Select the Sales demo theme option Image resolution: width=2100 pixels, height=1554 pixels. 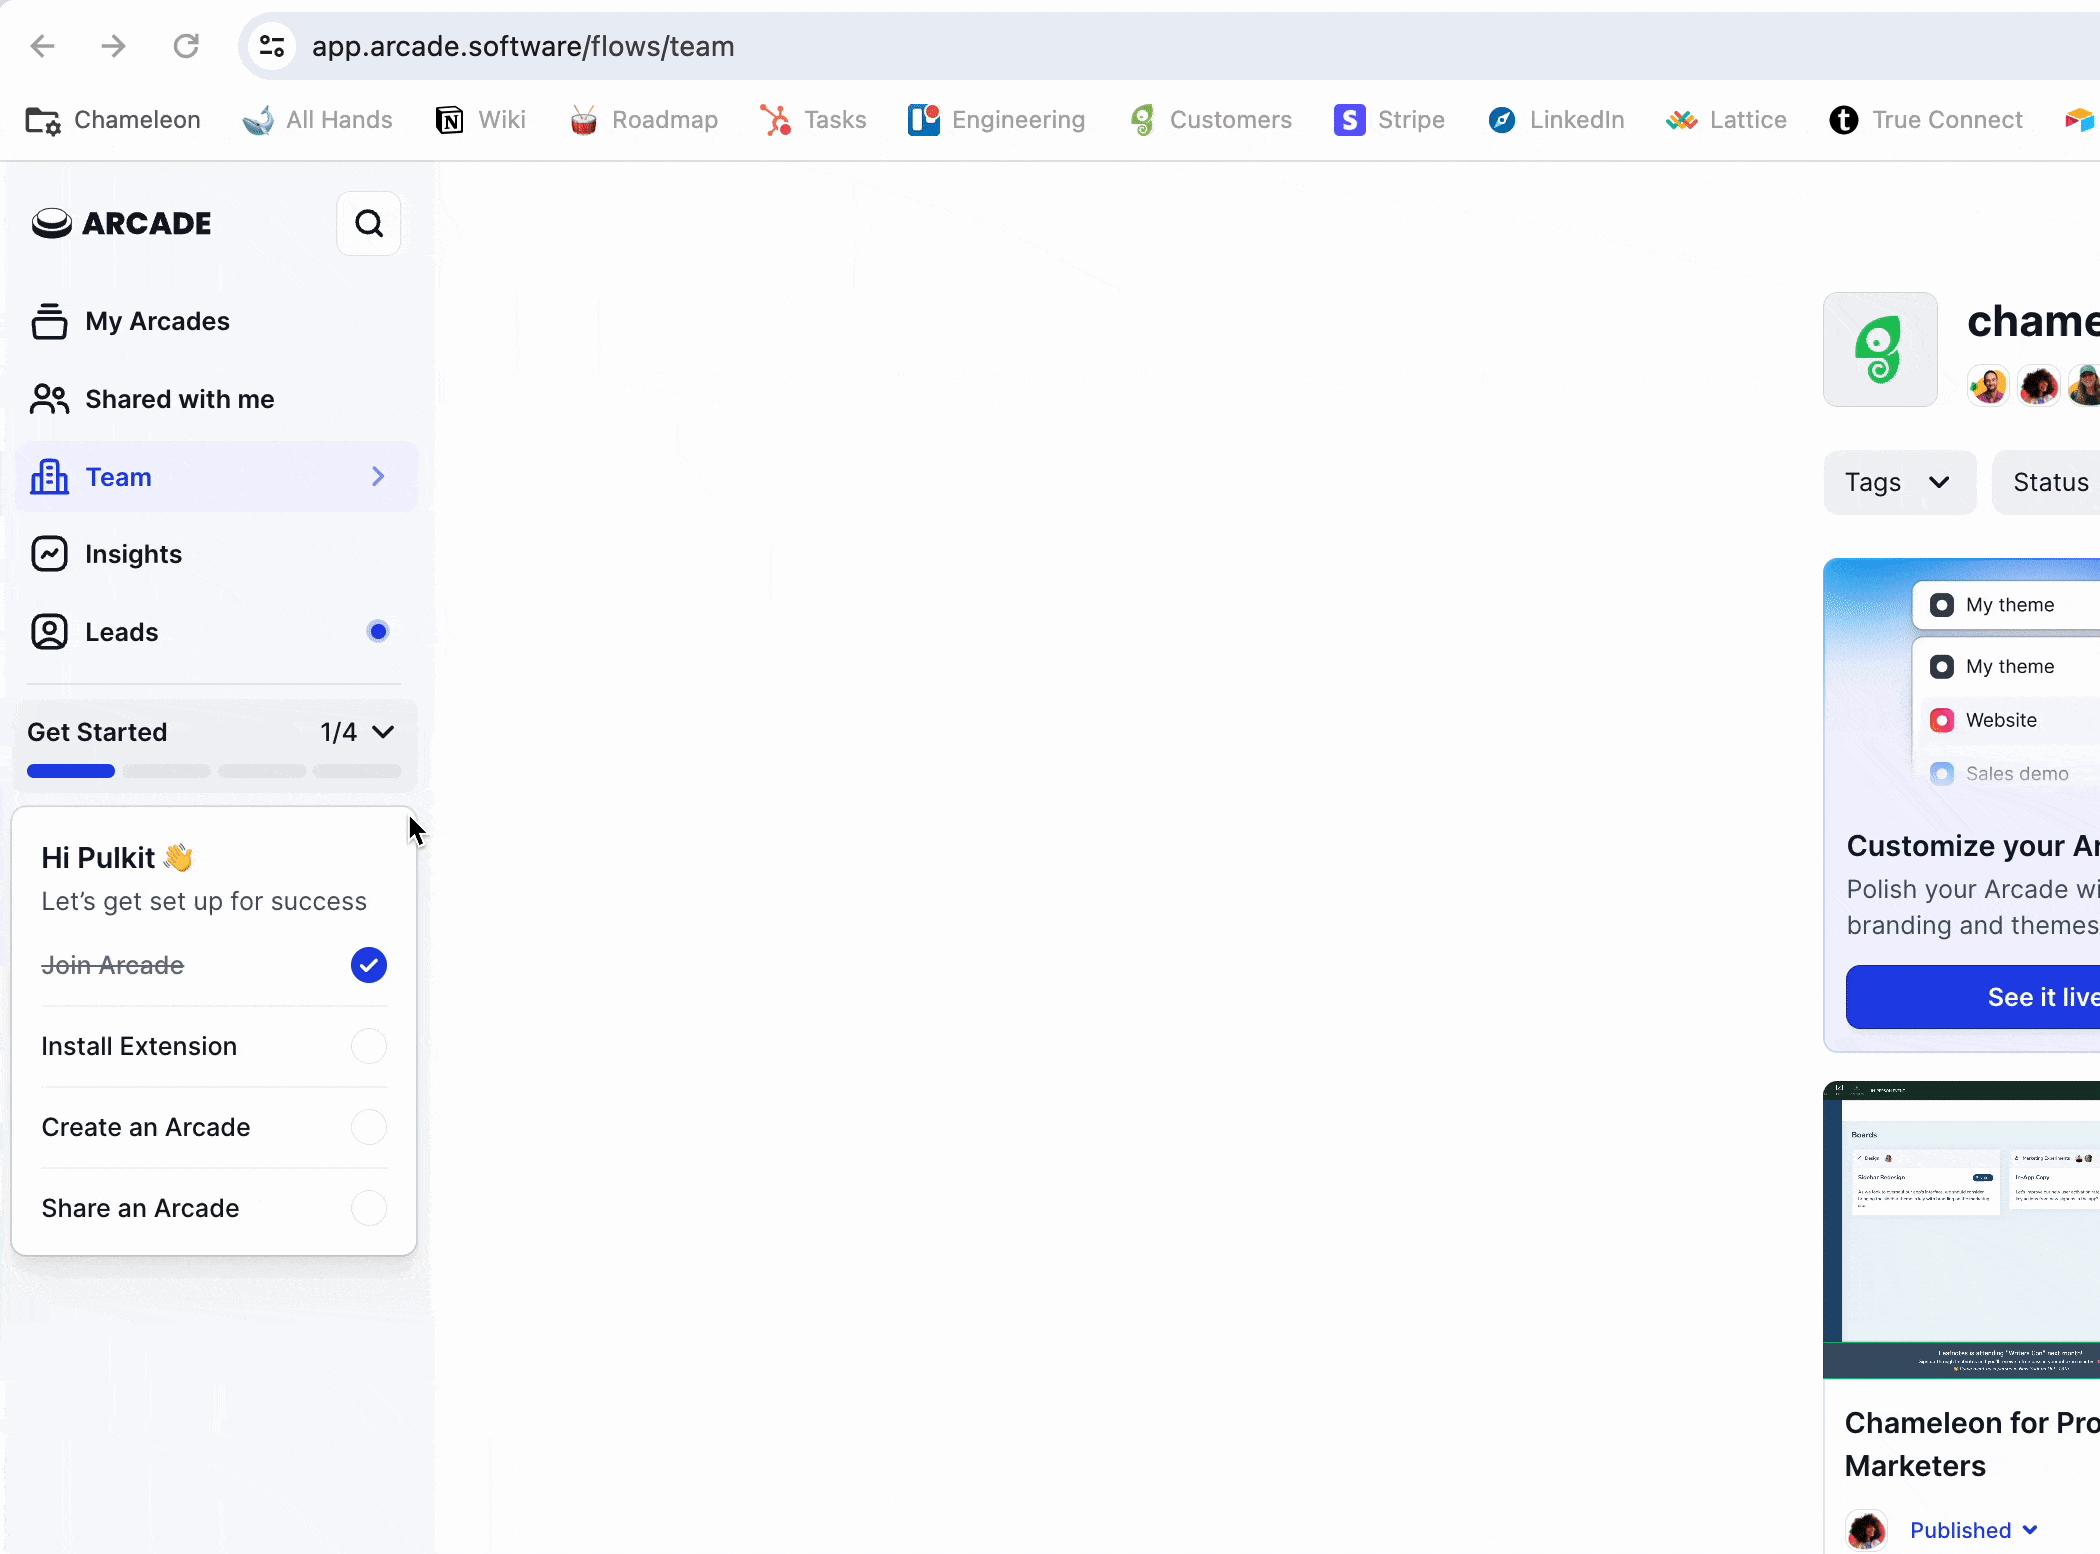pos(2008,774)
